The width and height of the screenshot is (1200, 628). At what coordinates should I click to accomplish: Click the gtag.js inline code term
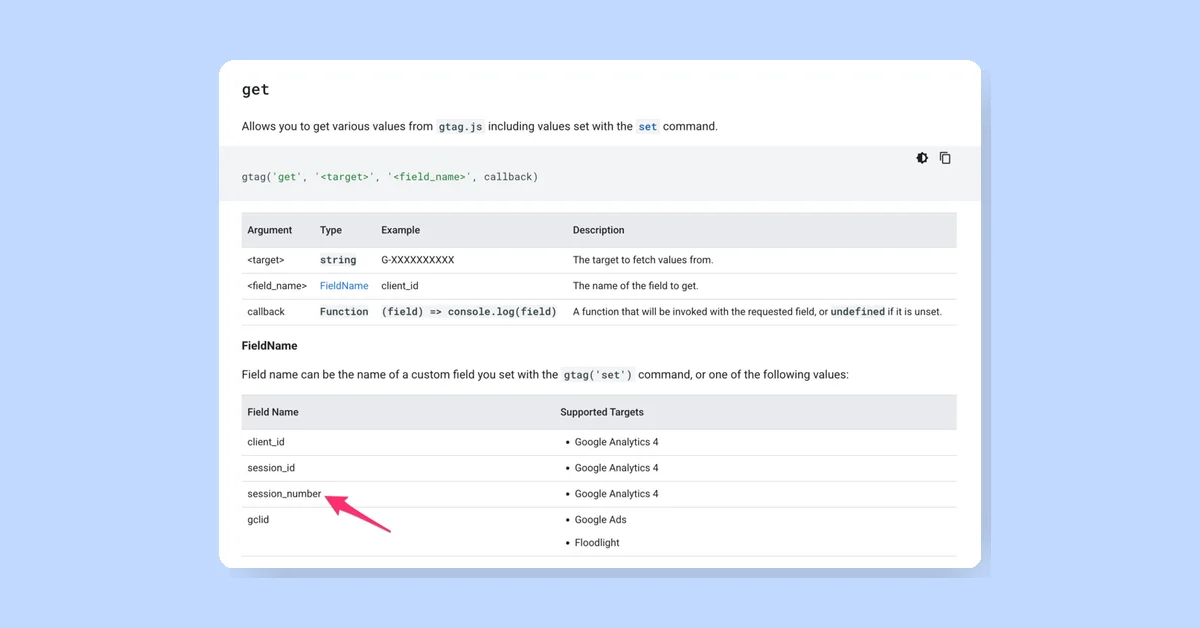461,127
